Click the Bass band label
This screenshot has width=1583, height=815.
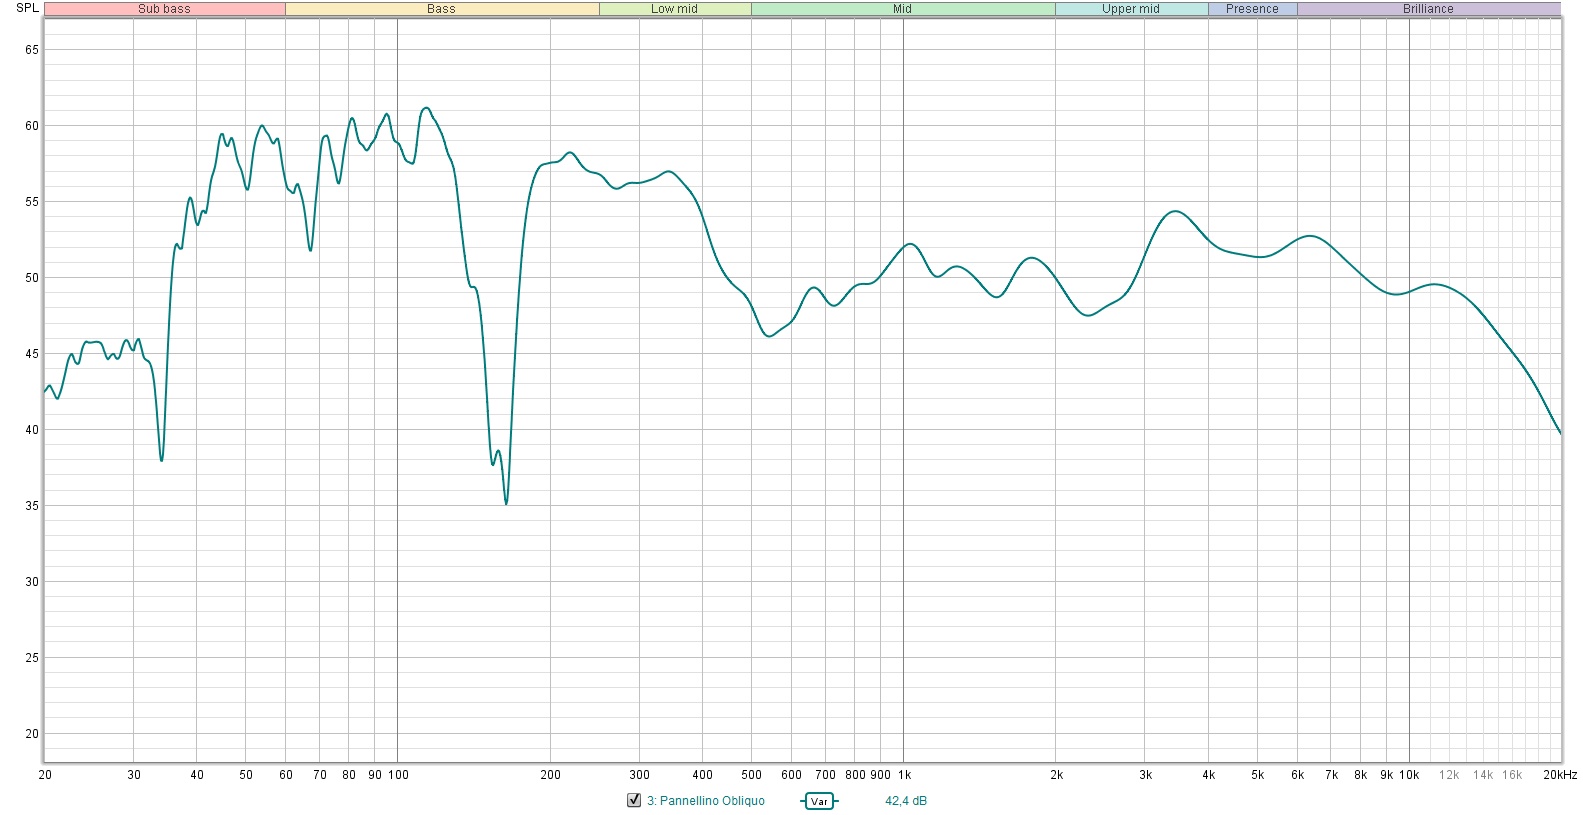click(x=442, y=9)
